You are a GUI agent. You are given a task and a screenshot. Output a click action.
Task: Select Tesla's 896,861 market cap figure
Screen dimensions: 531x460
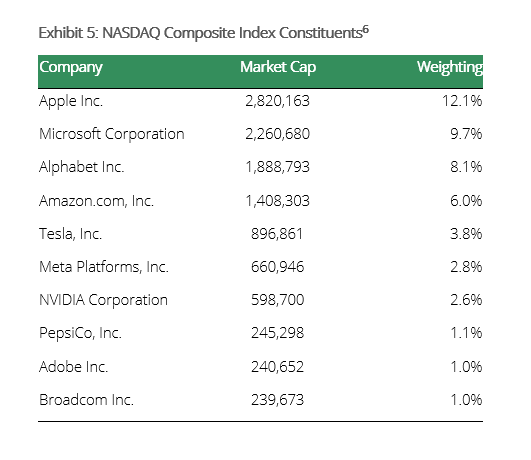point(277,234)
